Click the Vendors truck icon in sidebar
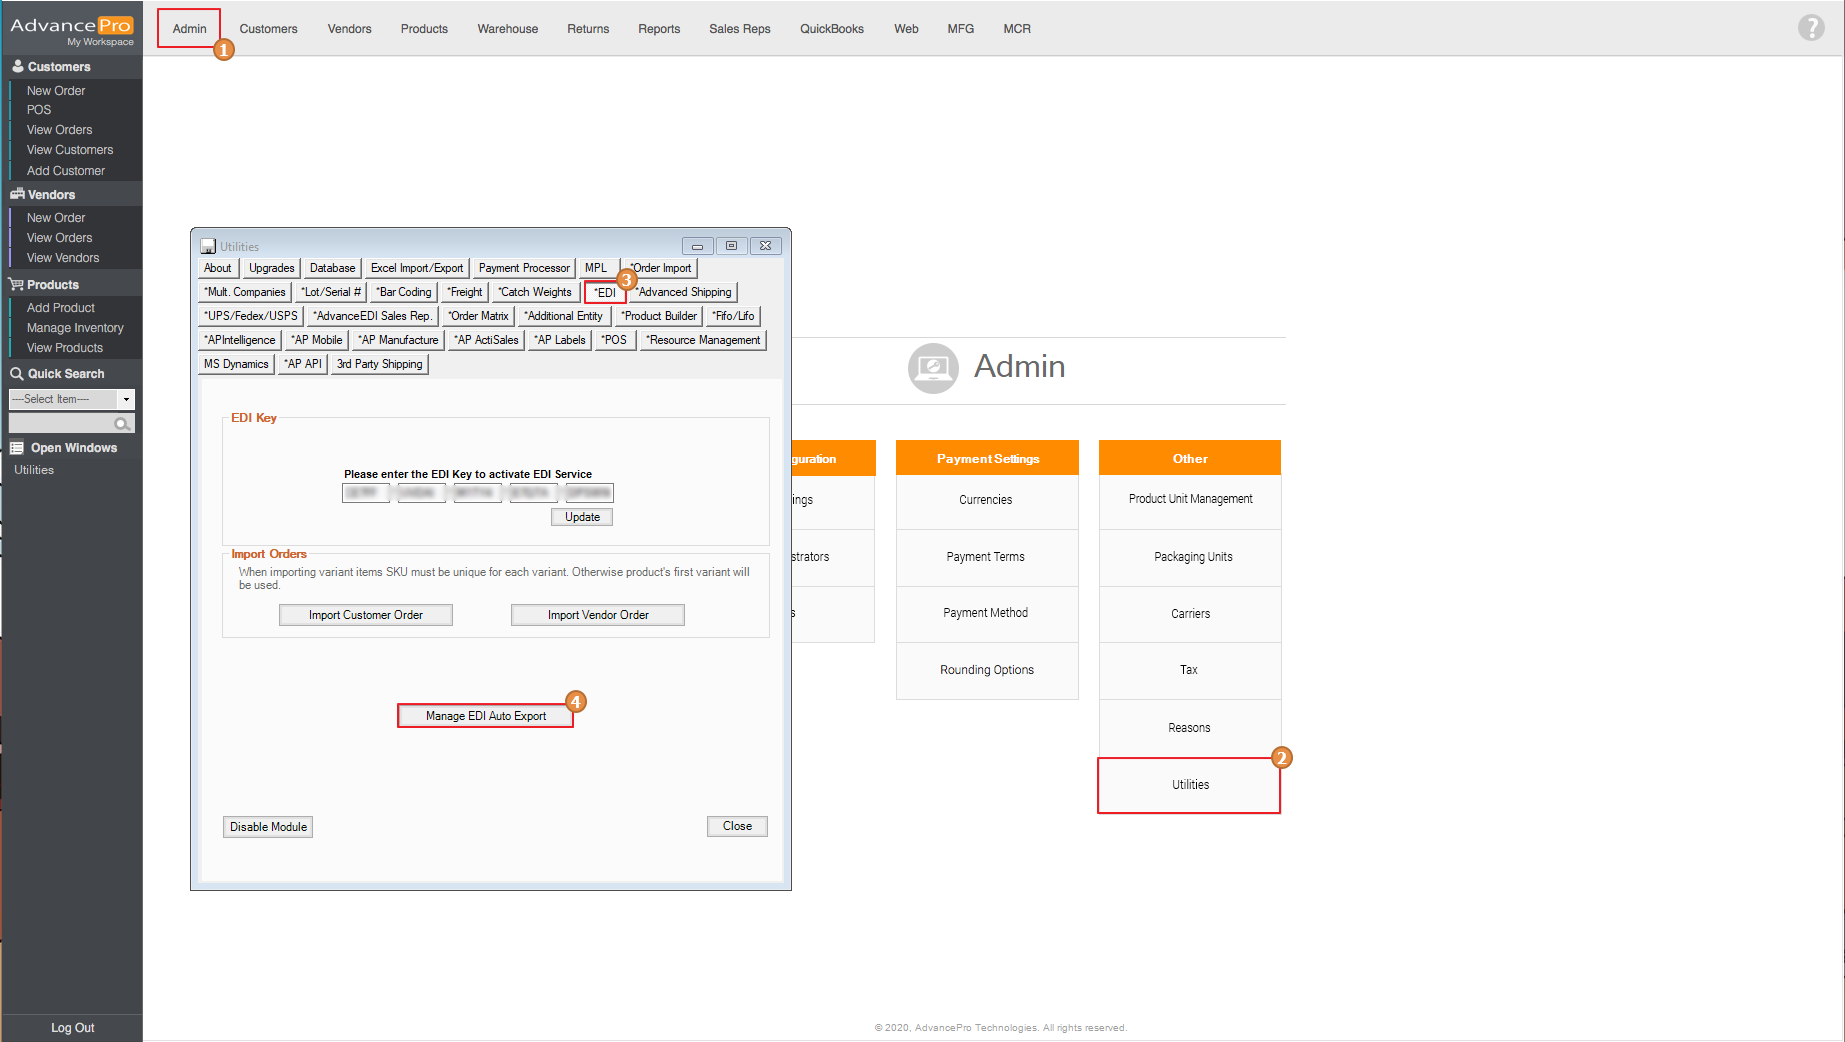 (x=17, y=194)
